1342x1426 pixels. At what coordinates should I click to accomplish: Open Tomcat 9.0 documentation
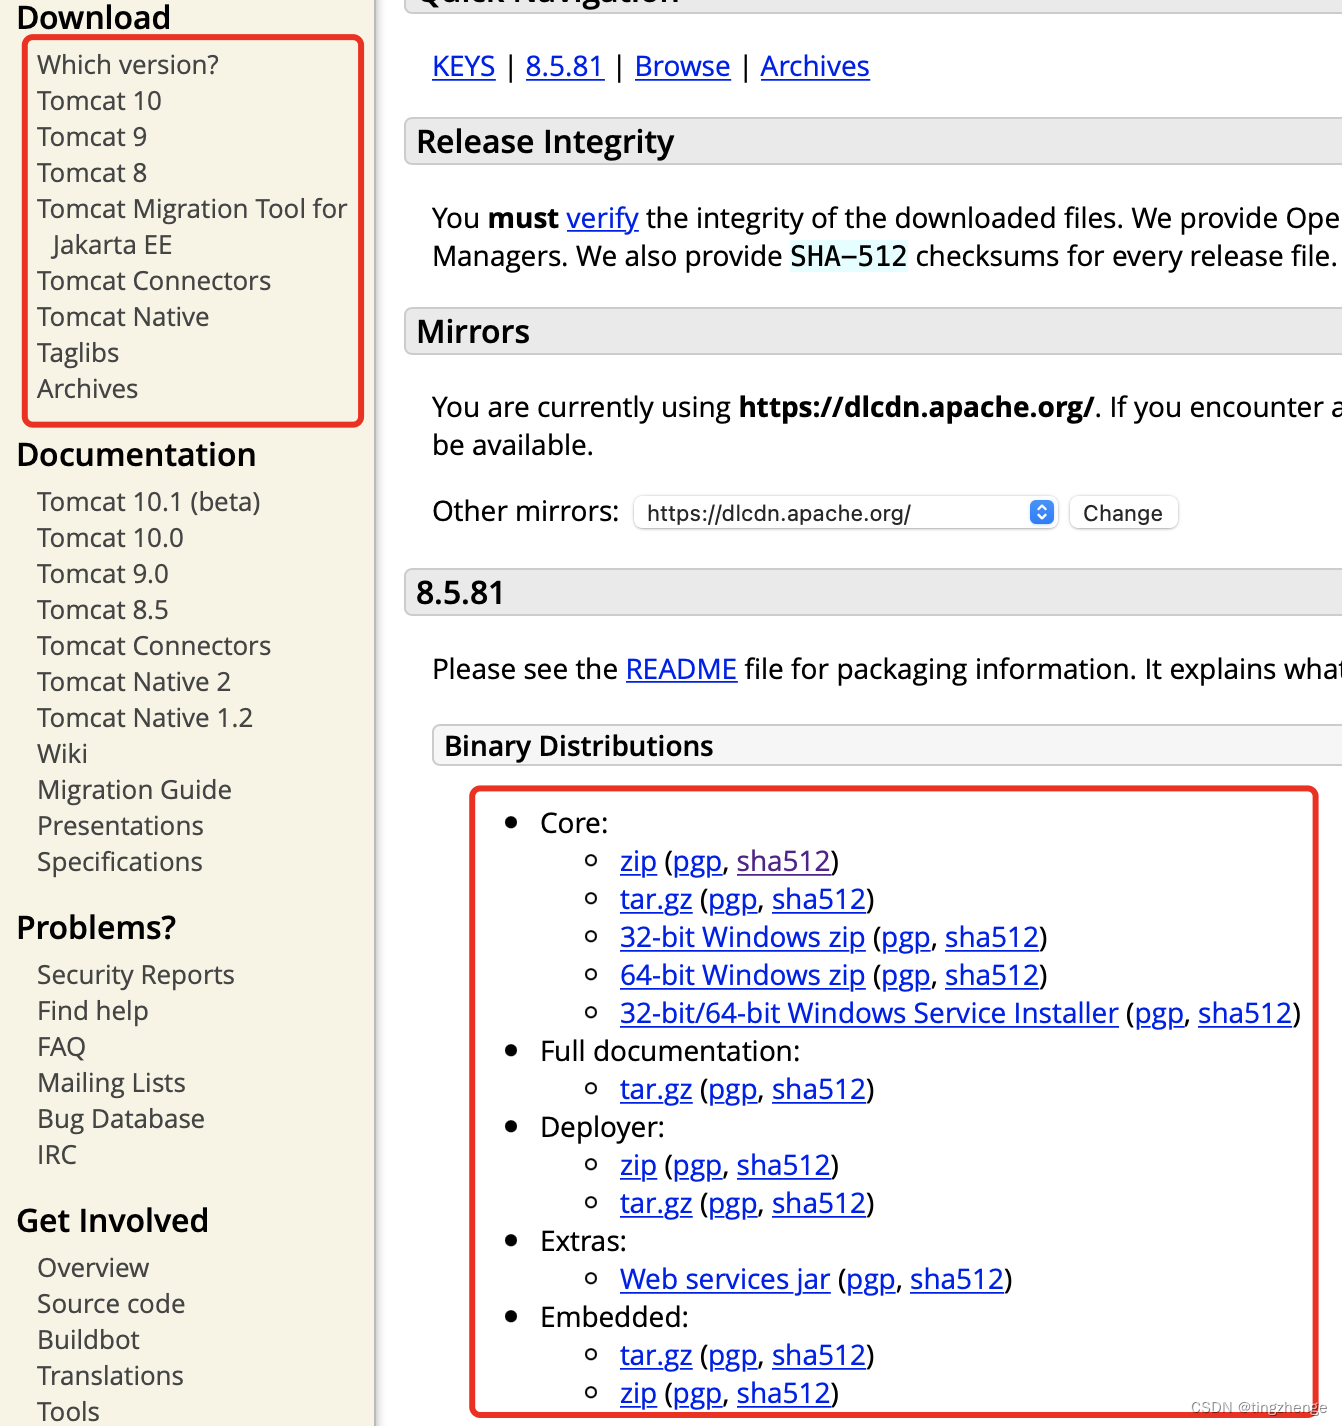pos(103,574)
